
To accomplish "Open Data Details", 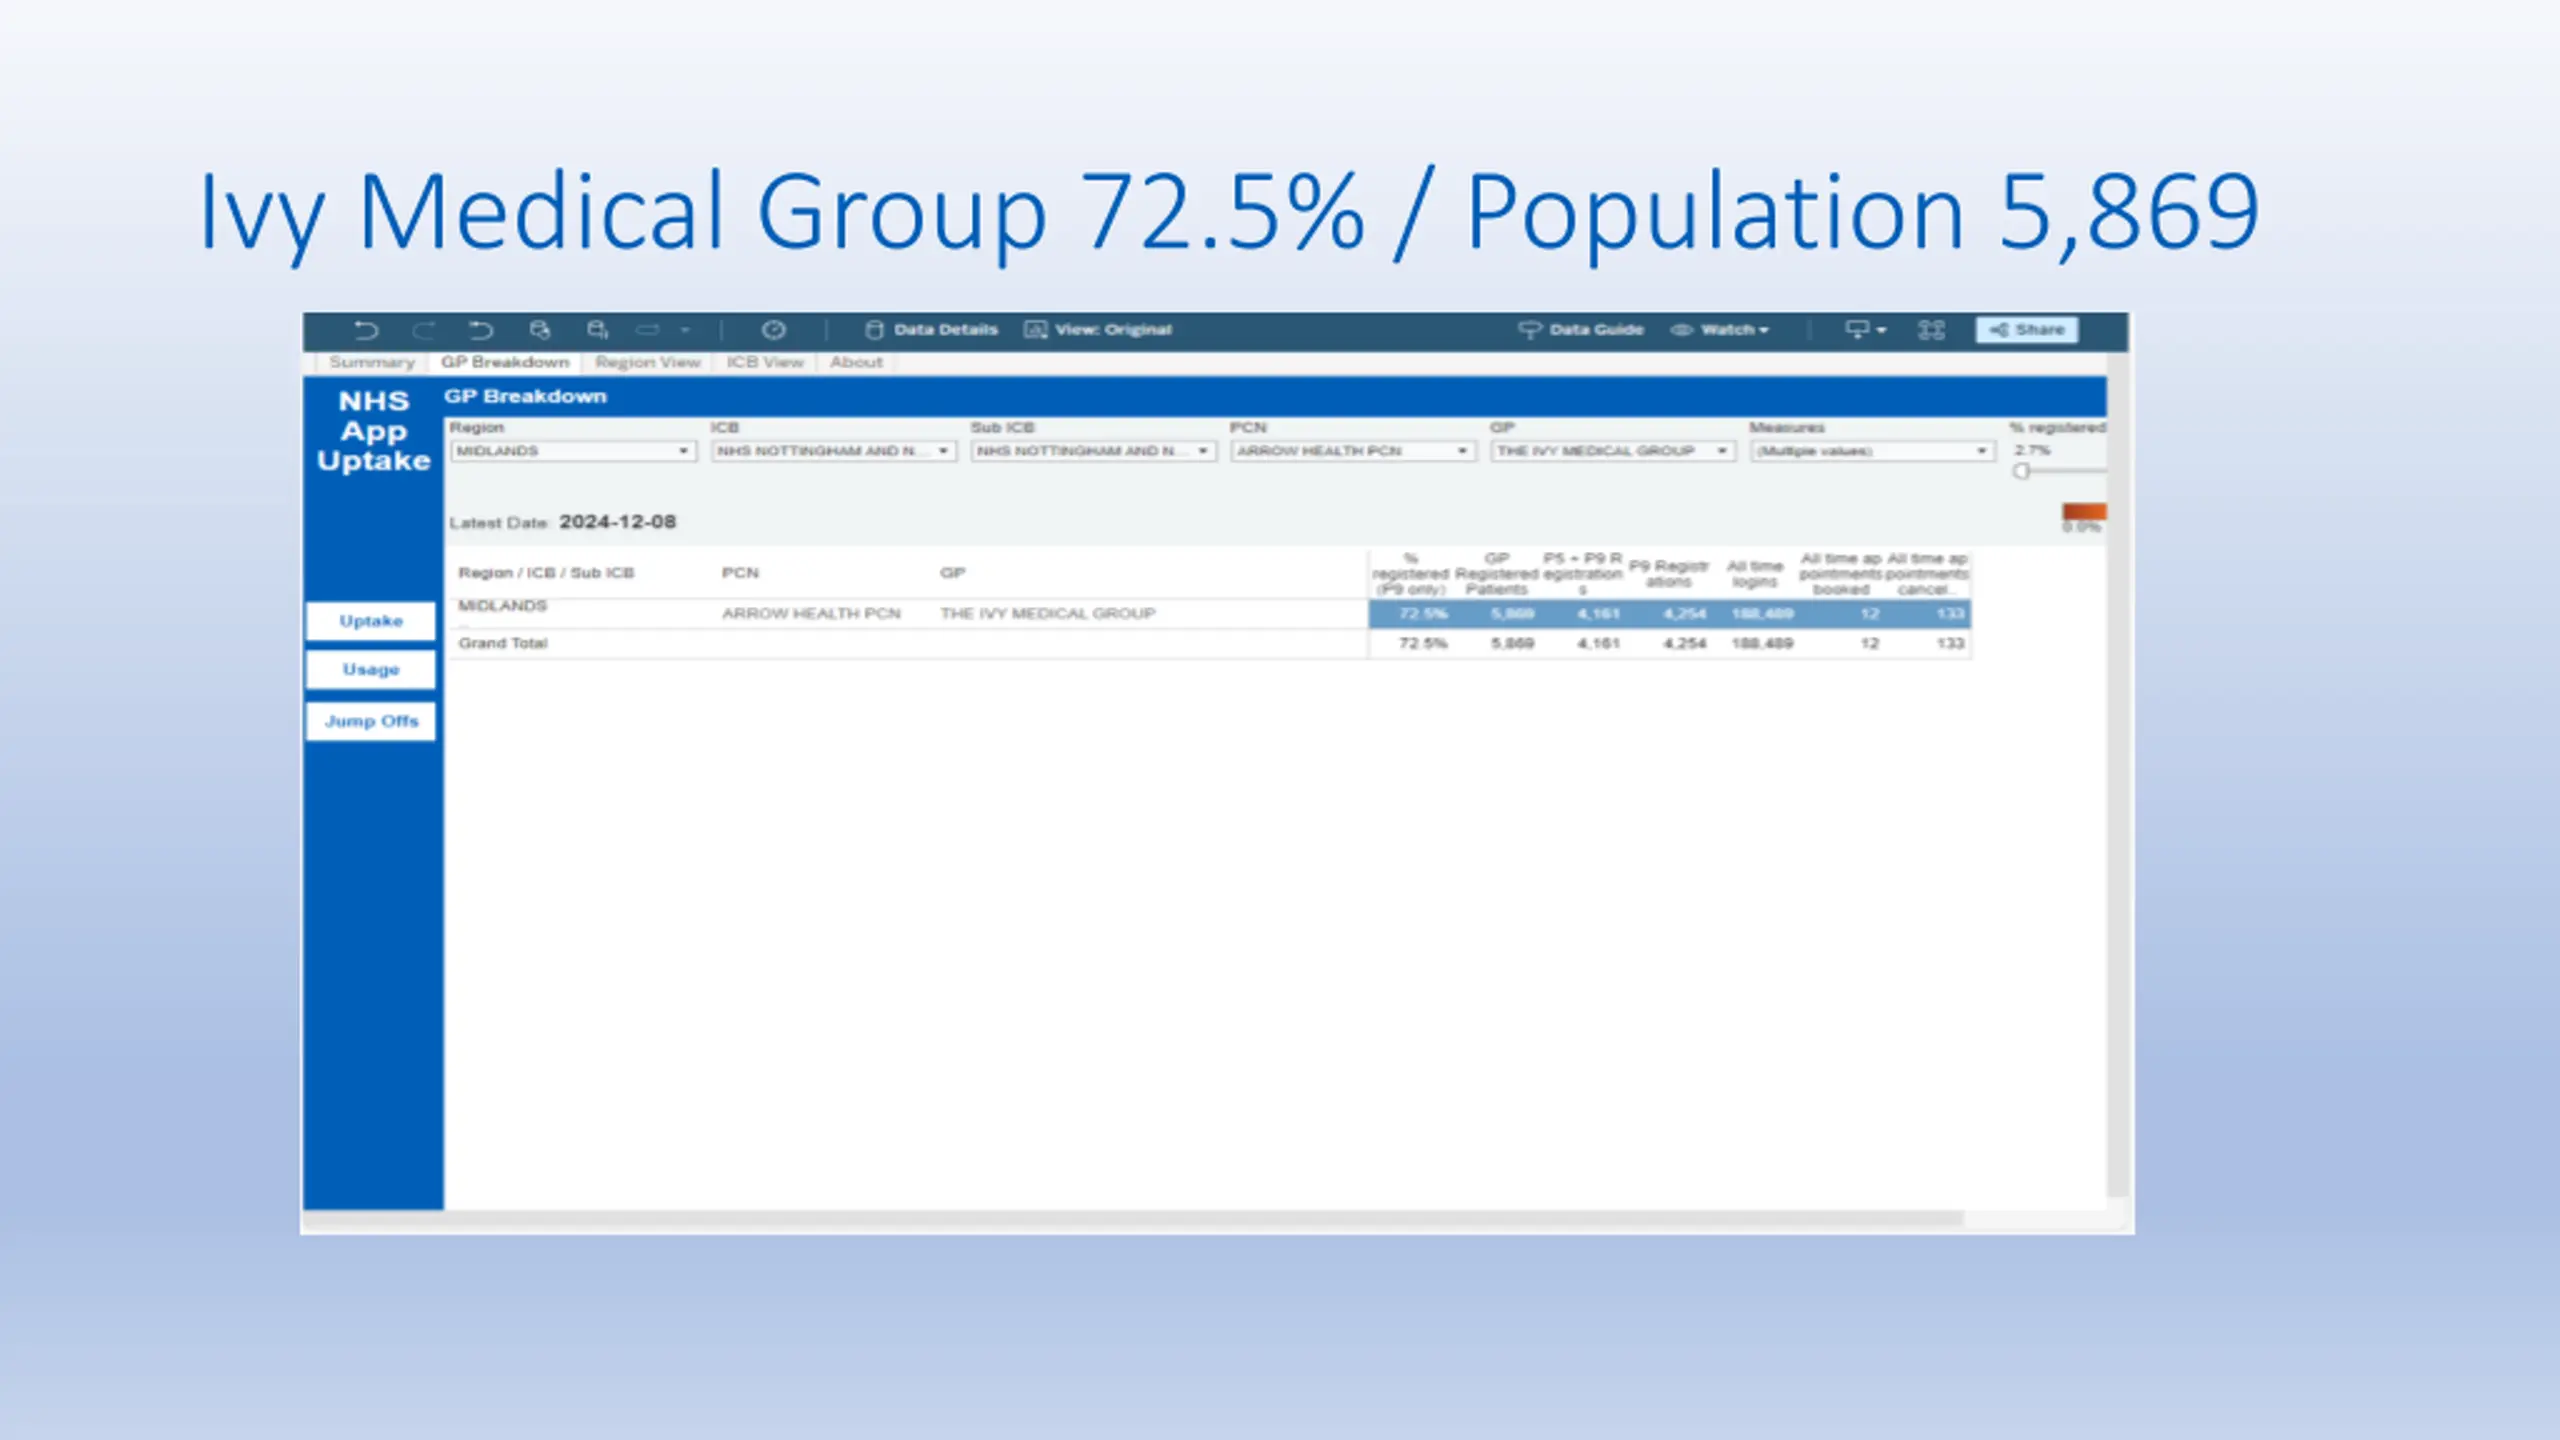I will (x=931, y=330).
